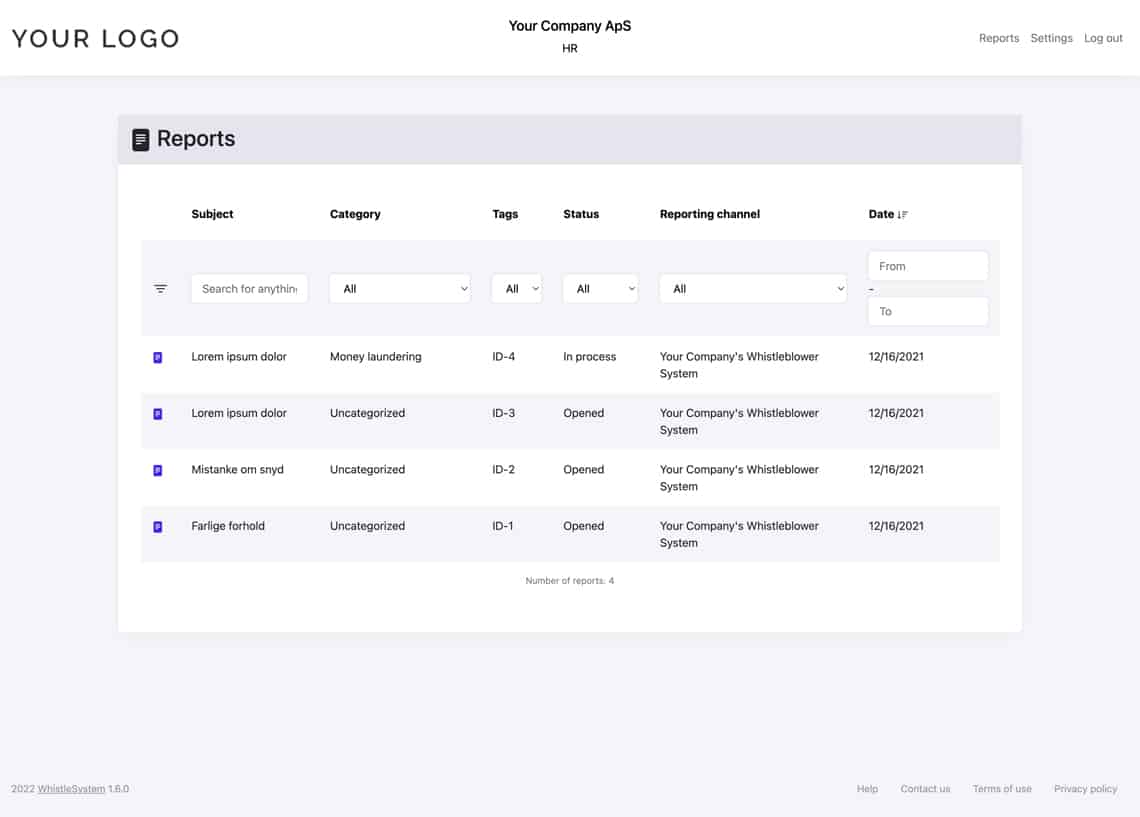1140x817 pixels.
Task: Click the In process status cell
Action: pos(590,356)
